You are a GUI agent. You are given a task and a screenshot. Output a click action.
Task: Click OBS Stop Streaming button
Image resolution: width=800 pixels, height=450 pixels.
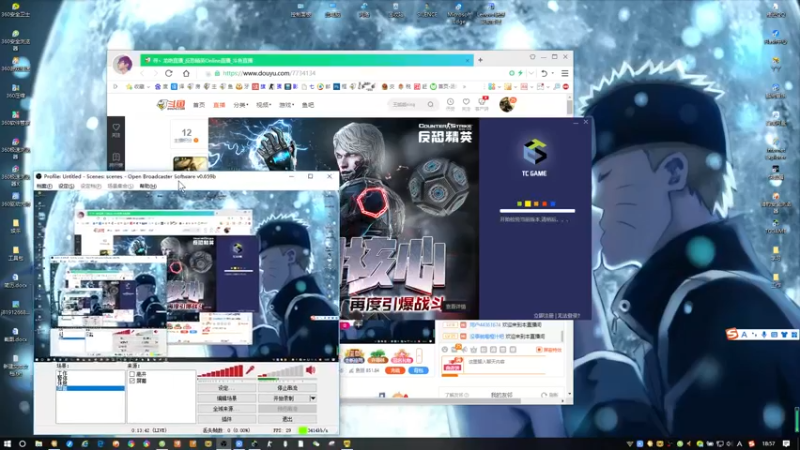(287, 388)
